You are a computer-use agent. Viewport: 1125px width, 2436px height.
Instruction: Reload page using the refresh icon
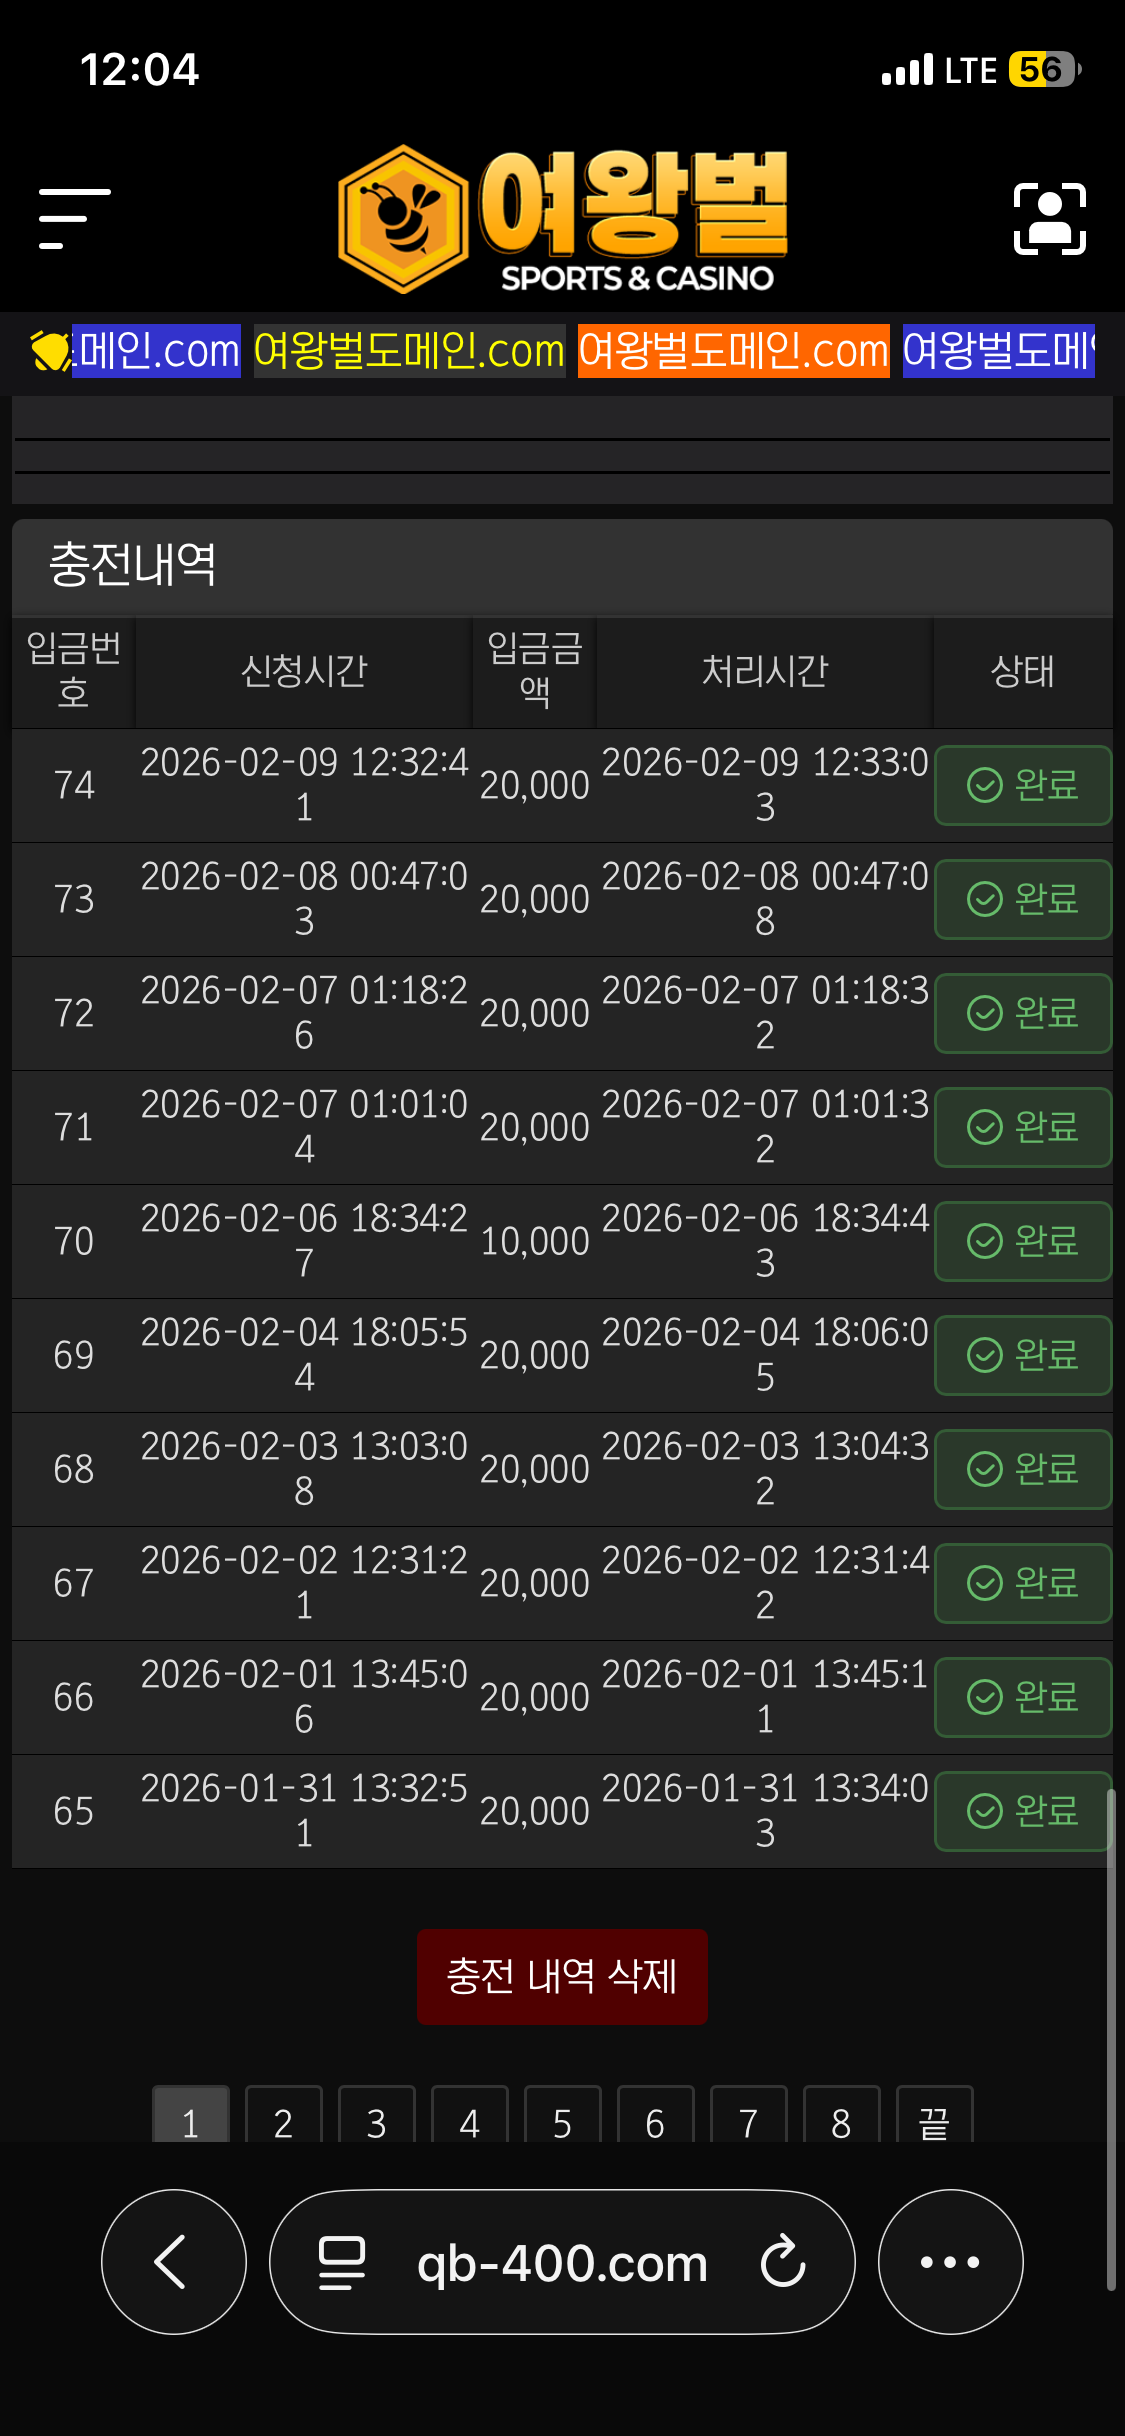click(x=782, y=2262)
